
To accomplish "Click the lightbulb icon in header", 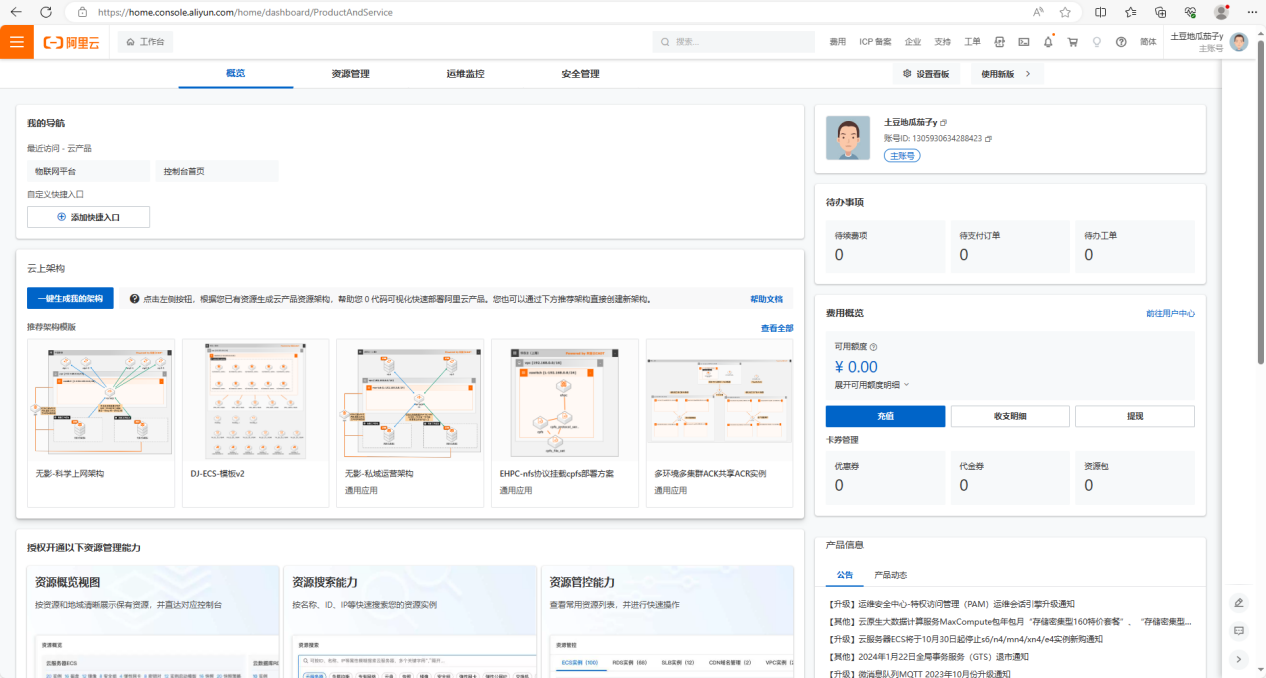I will click(x=1096, y=42).
